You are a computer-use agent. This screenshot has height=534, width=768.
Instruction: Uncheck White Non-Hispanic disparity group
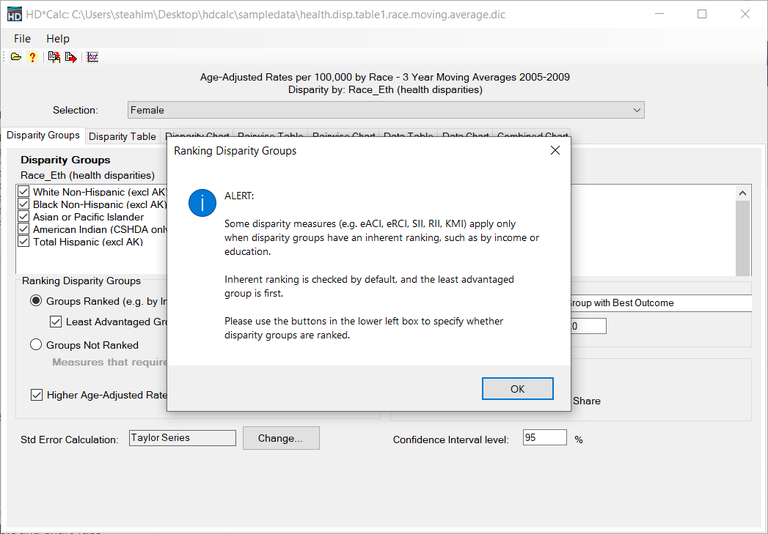click(x=25, y=192)
